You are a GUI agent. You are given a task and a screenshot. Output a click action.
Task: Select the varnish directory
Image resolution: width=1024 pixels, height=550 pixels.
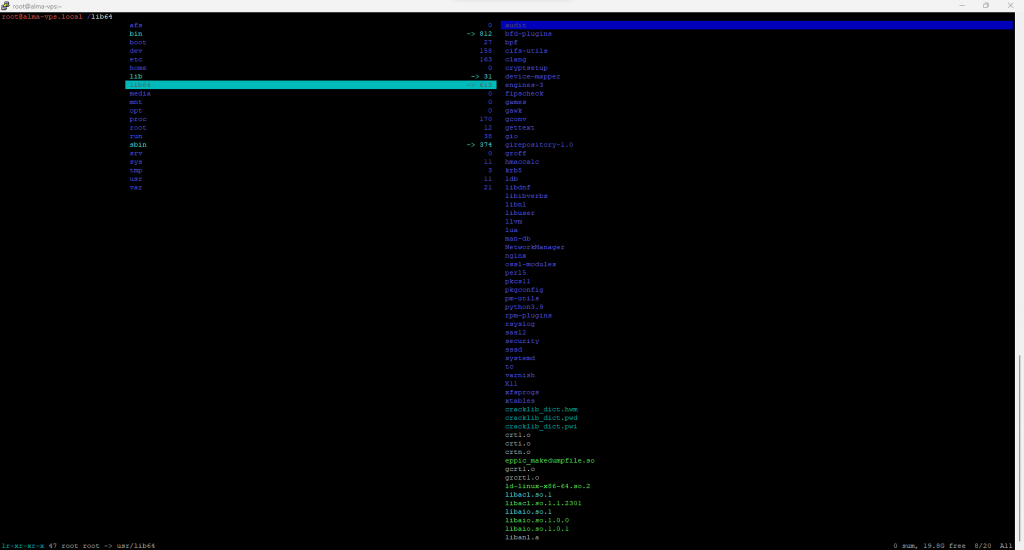coord(519,375)
